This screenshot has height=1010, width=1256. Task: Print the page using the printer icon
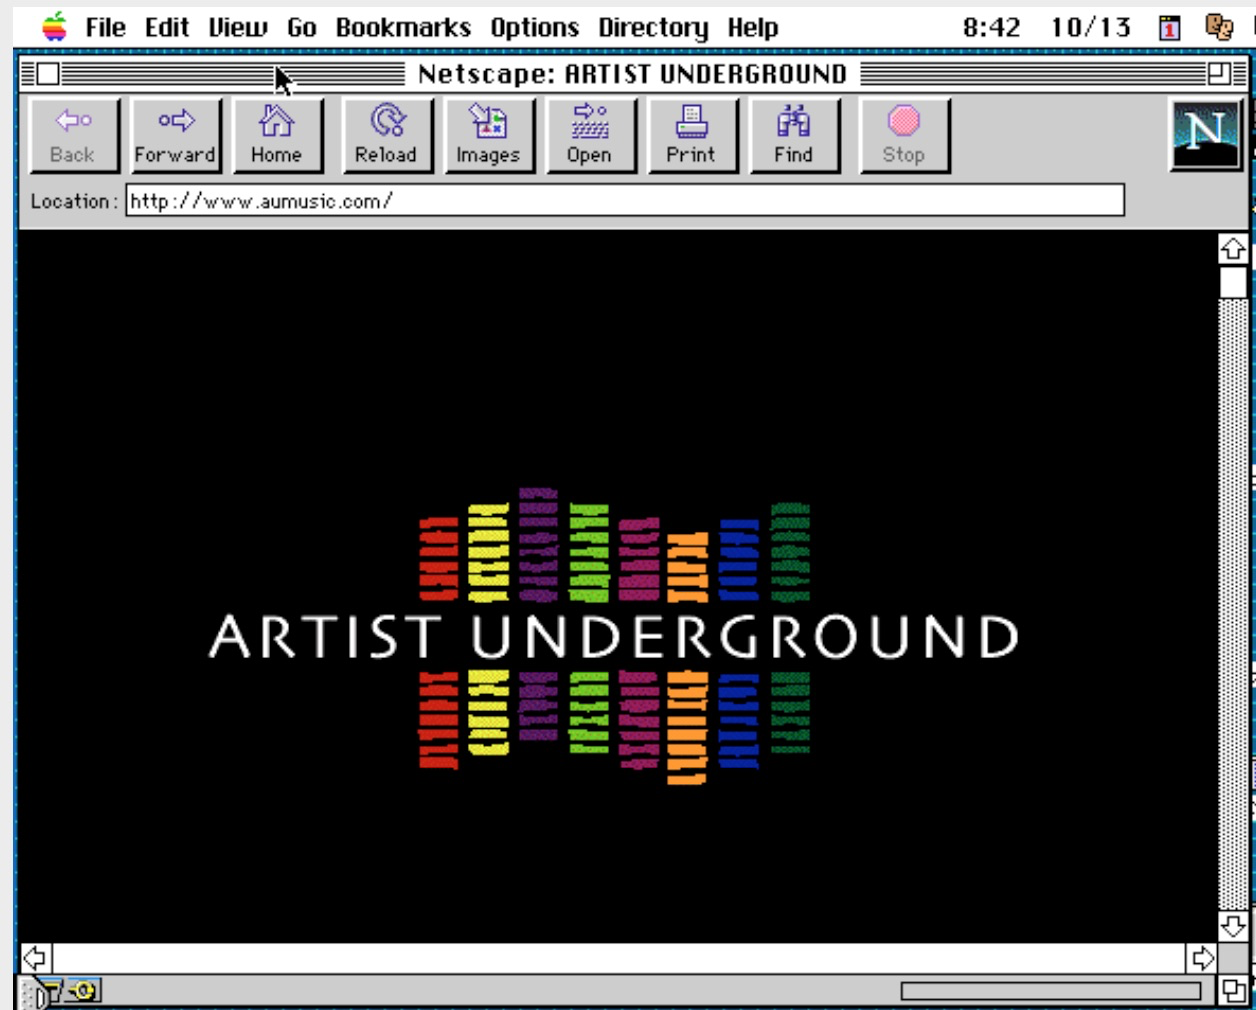(691, 136)
